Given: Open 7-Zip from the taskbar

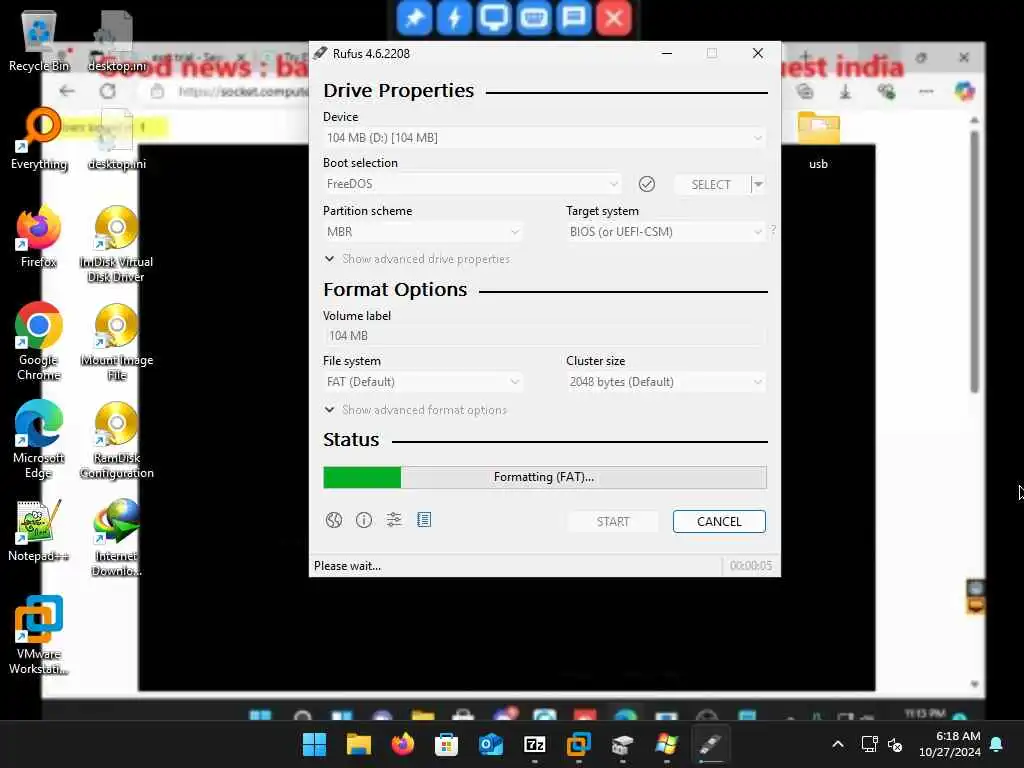Looking at the screenshot, I should (x=535, y=744).
